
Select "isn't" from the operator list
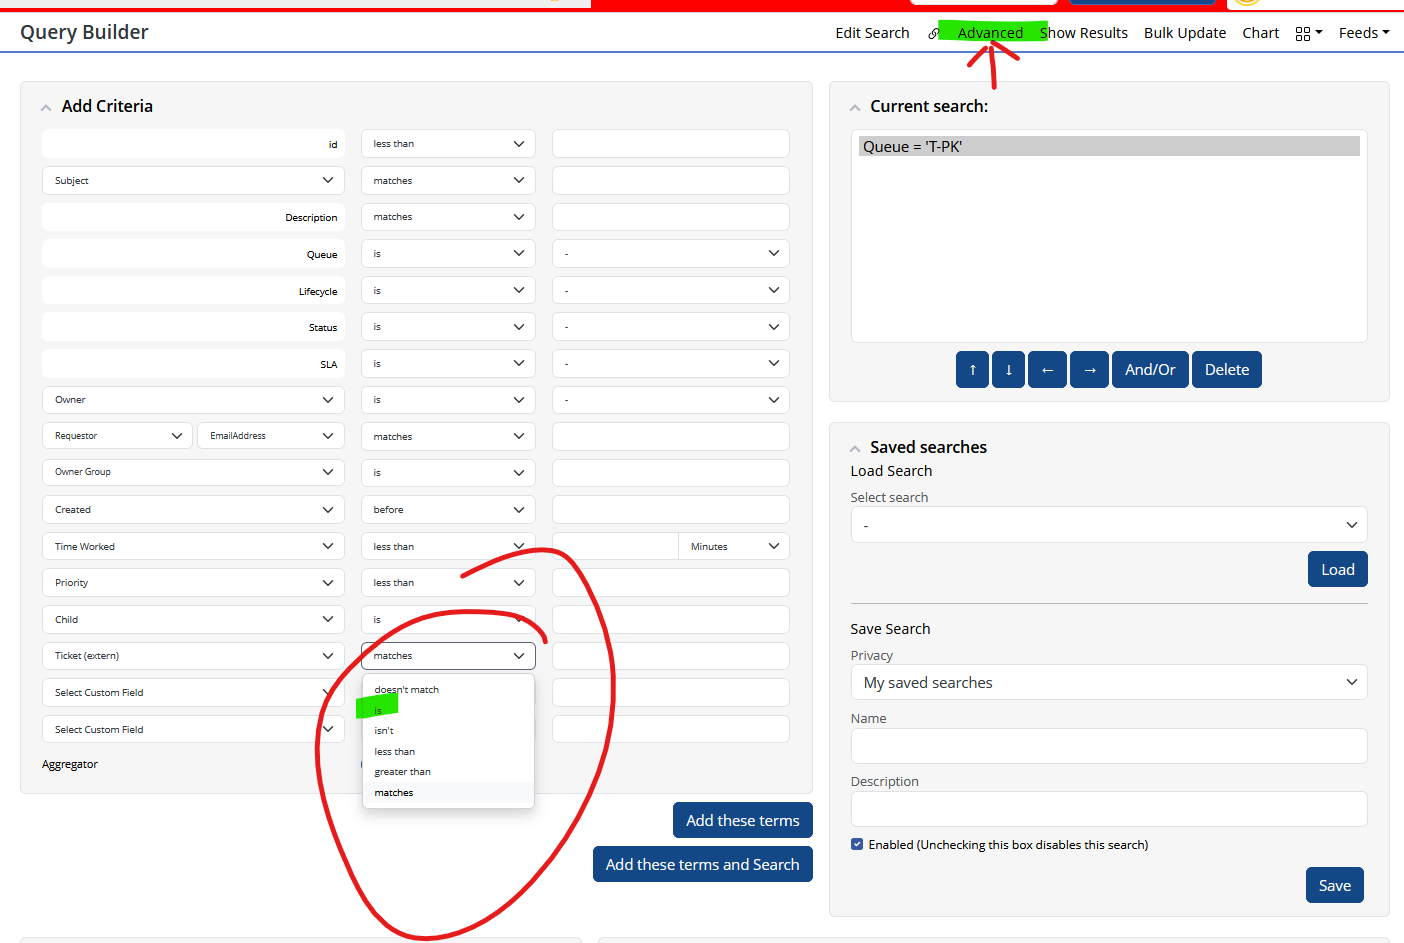point(384,731)
